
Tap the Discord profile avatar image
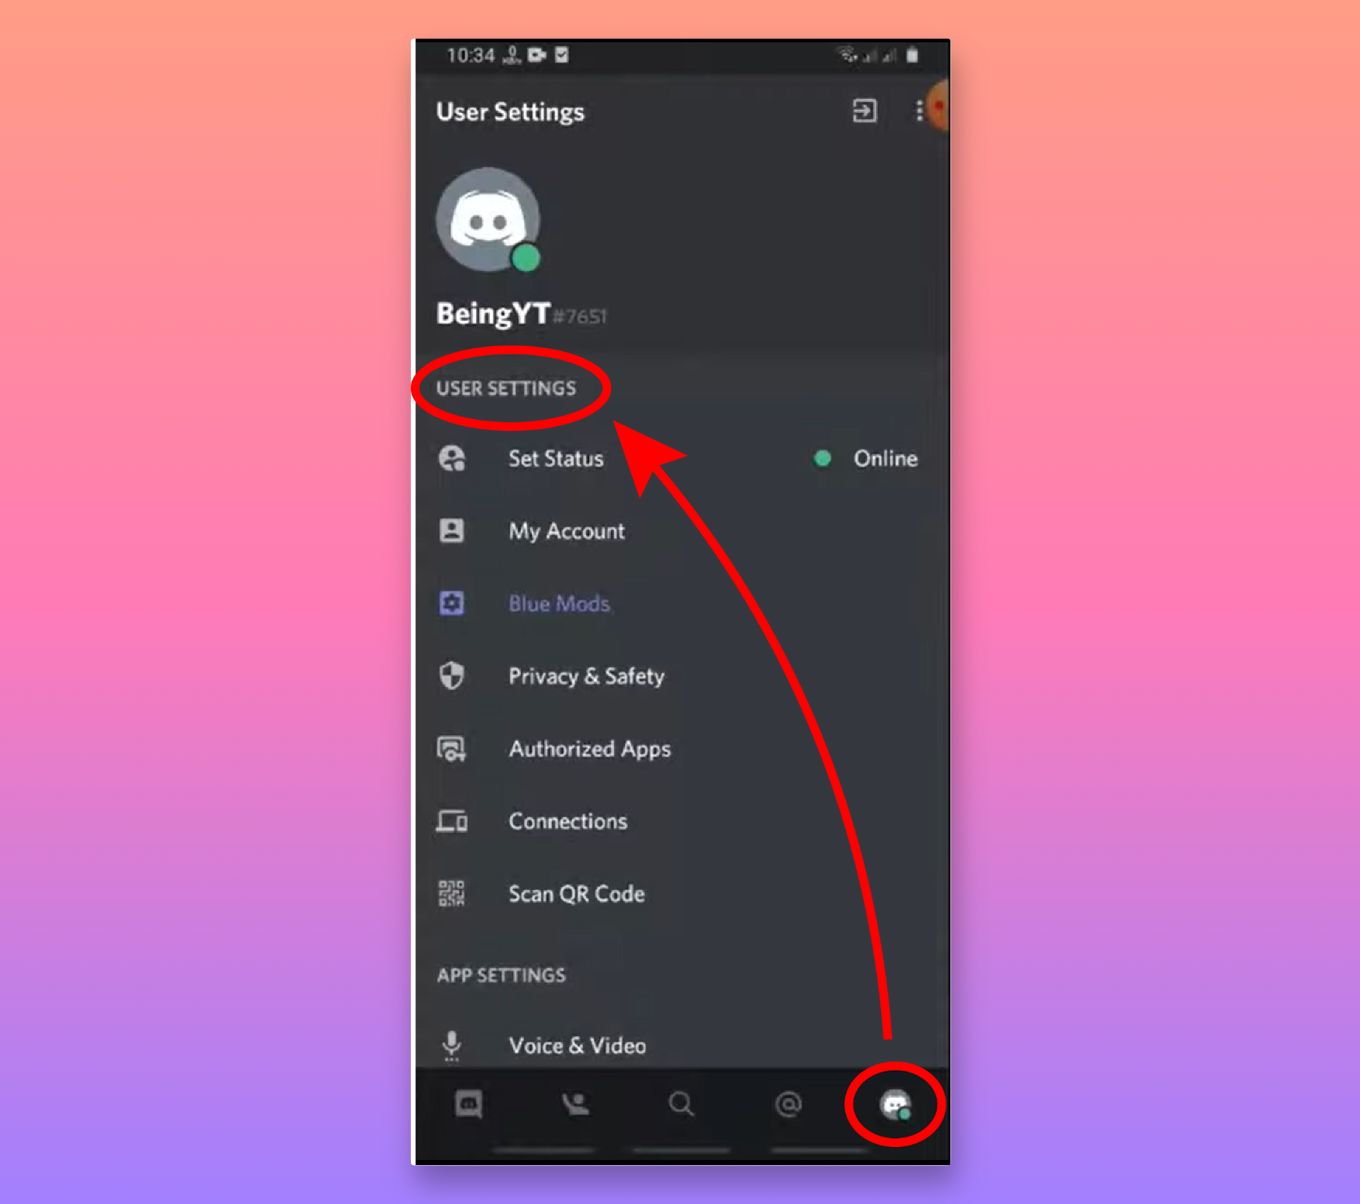point(488,218)
